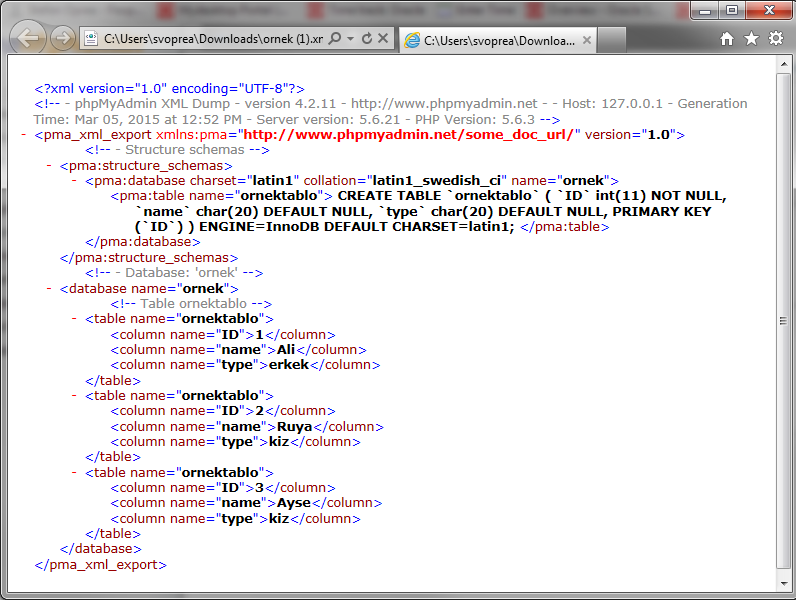Open the Tools gear menu
This screenshot has width=796, height=610.
[x=776, y=39]
